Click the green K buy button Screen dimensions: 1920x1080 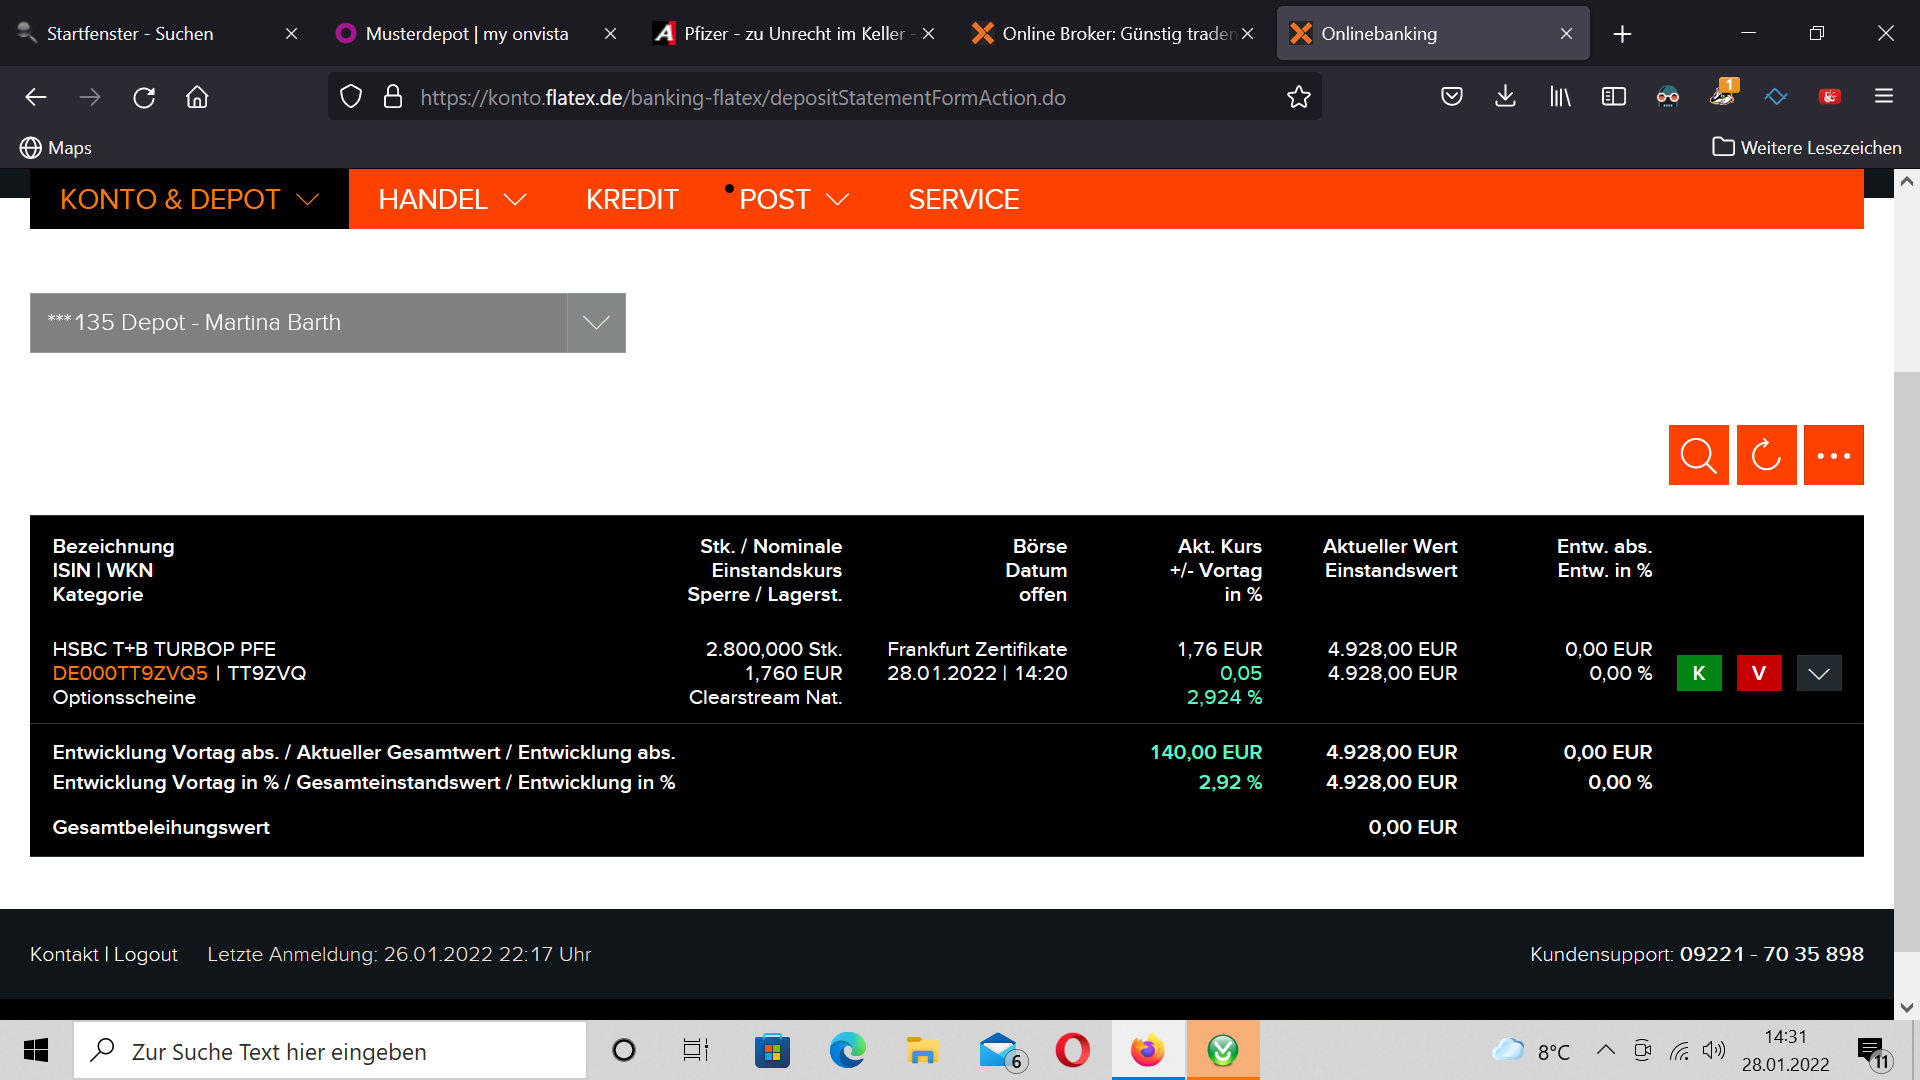1698,673
